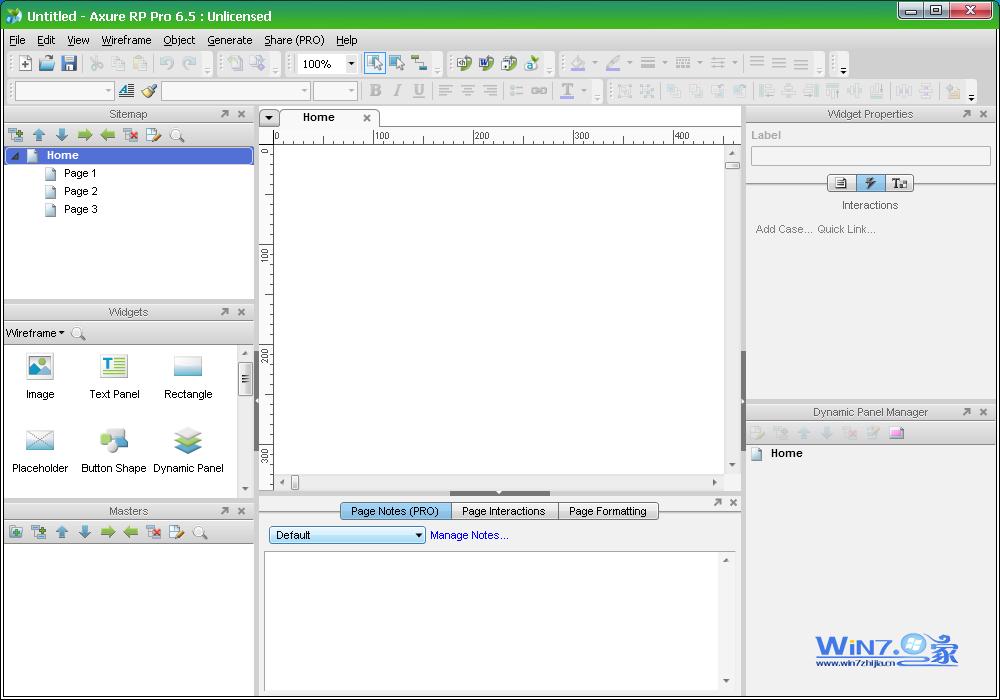Pick the Text Panel widget

pos(114,377)
